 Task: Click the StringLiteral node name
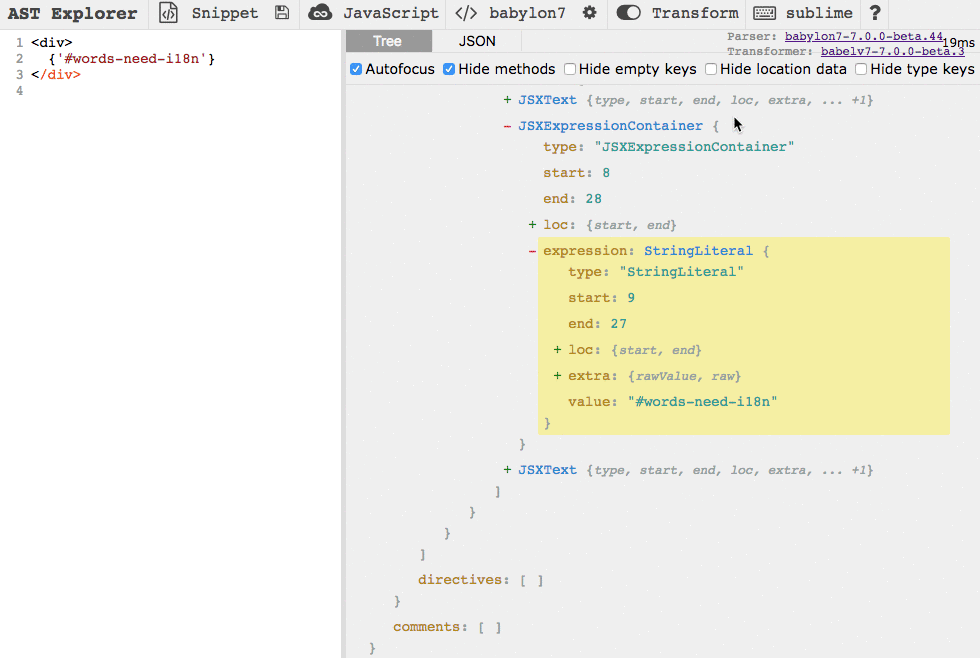(698, 251)
